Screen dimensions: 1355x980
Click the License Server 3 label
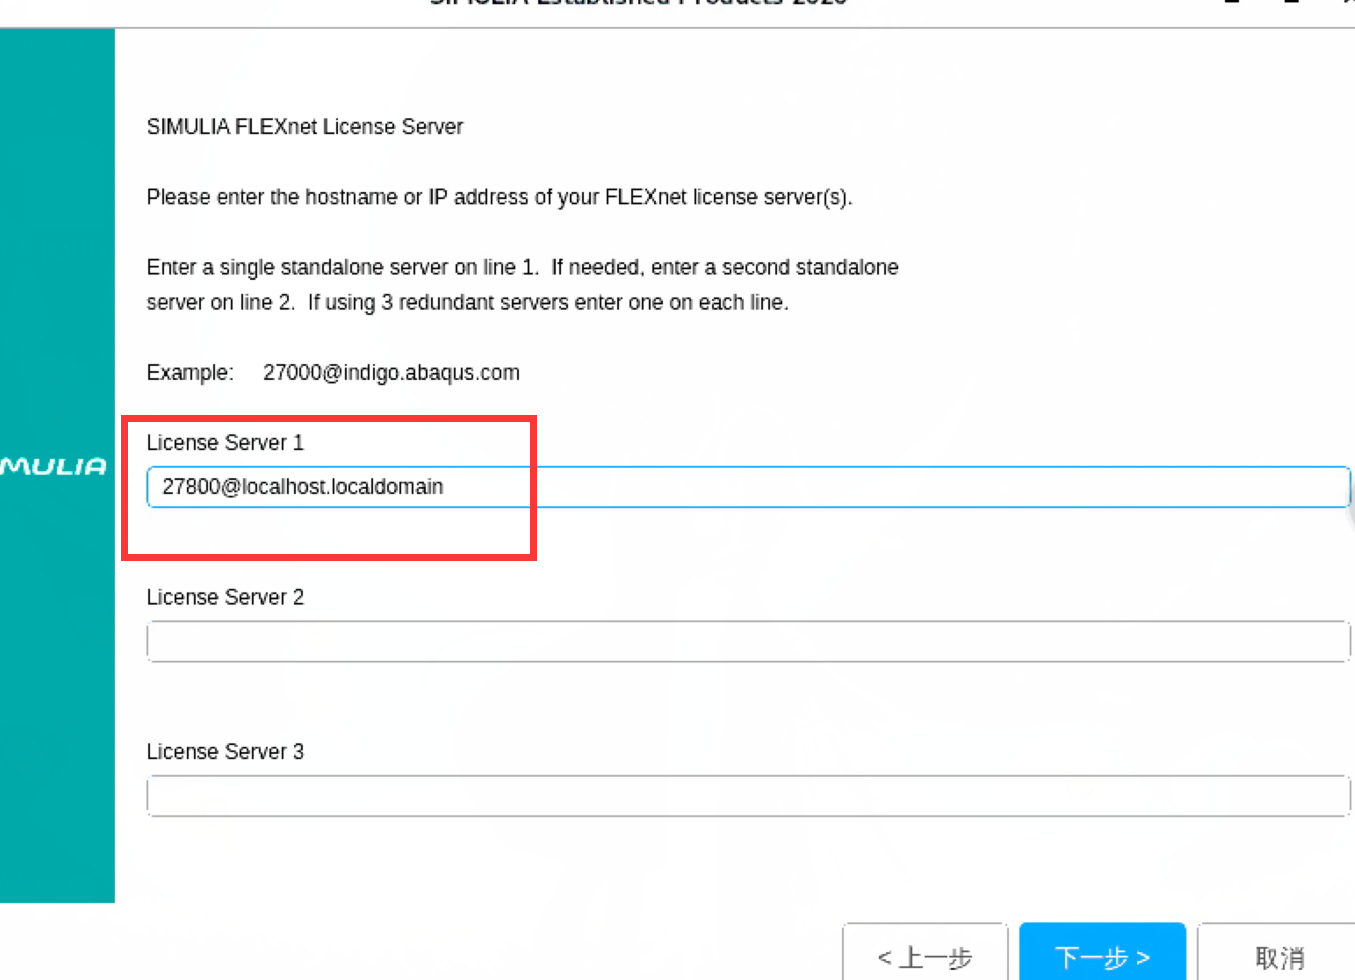click(x=225, y=751)
